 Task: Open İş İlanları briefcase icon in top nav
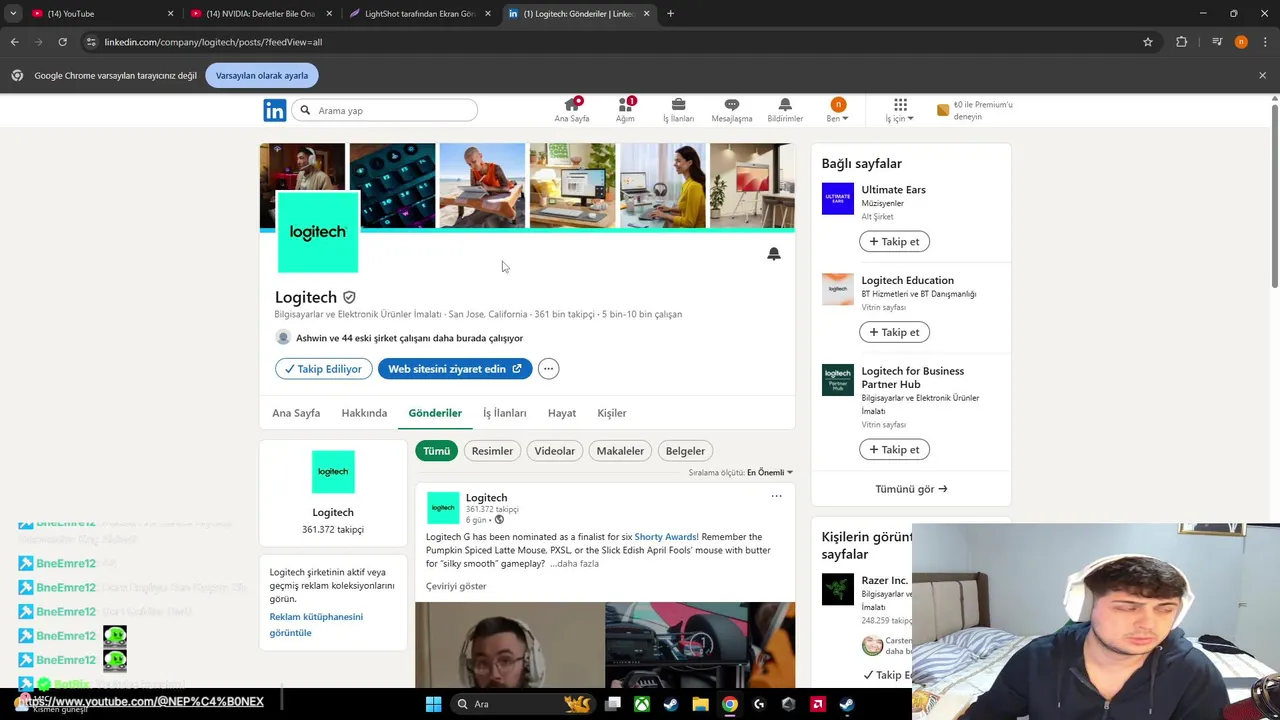click(678, 110)
